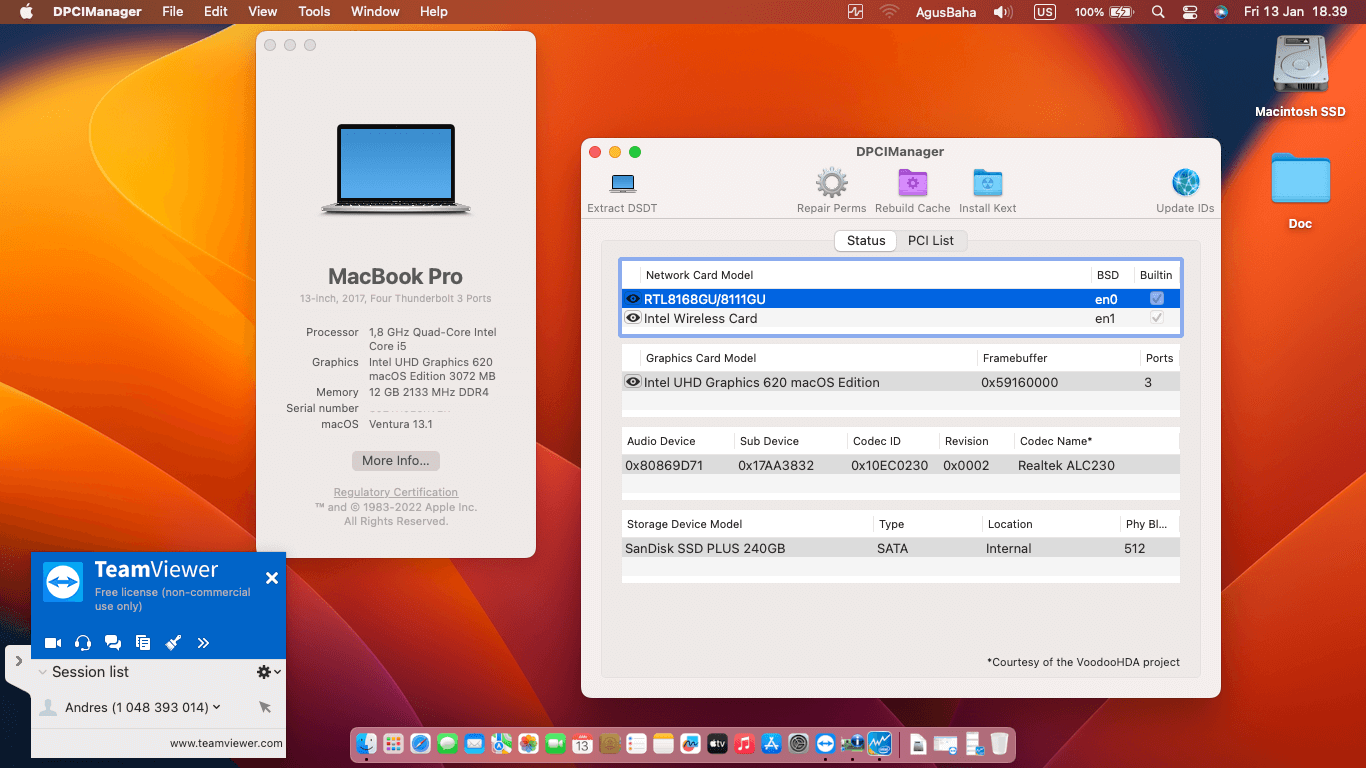Open the battery status menu

coord(1104,12)
